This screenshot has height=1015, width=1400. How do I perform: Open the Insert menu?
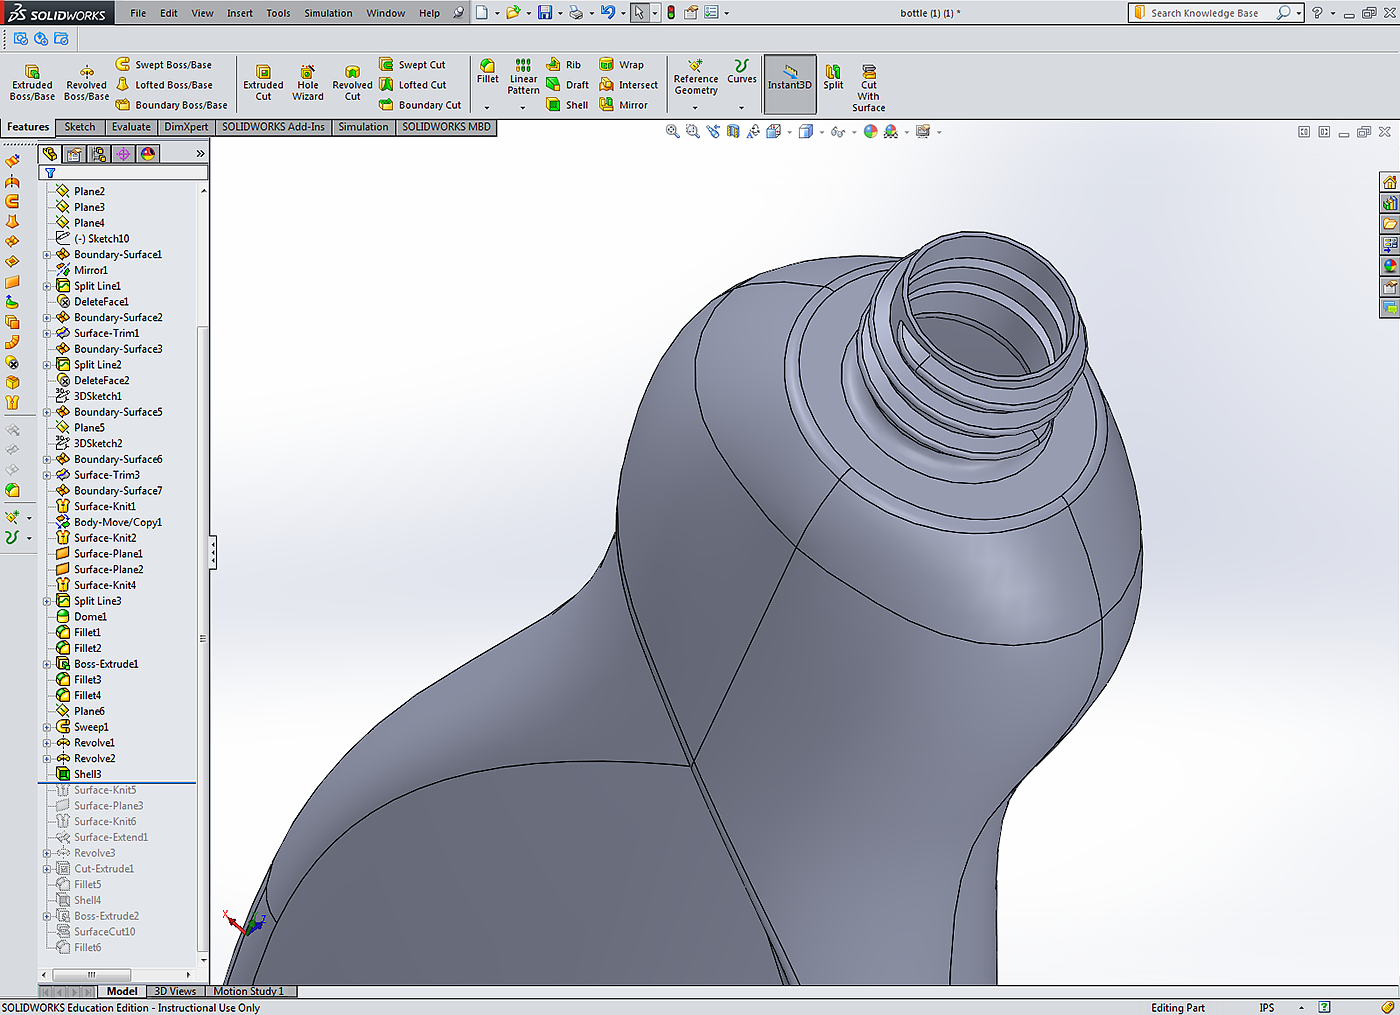point(240,13)
